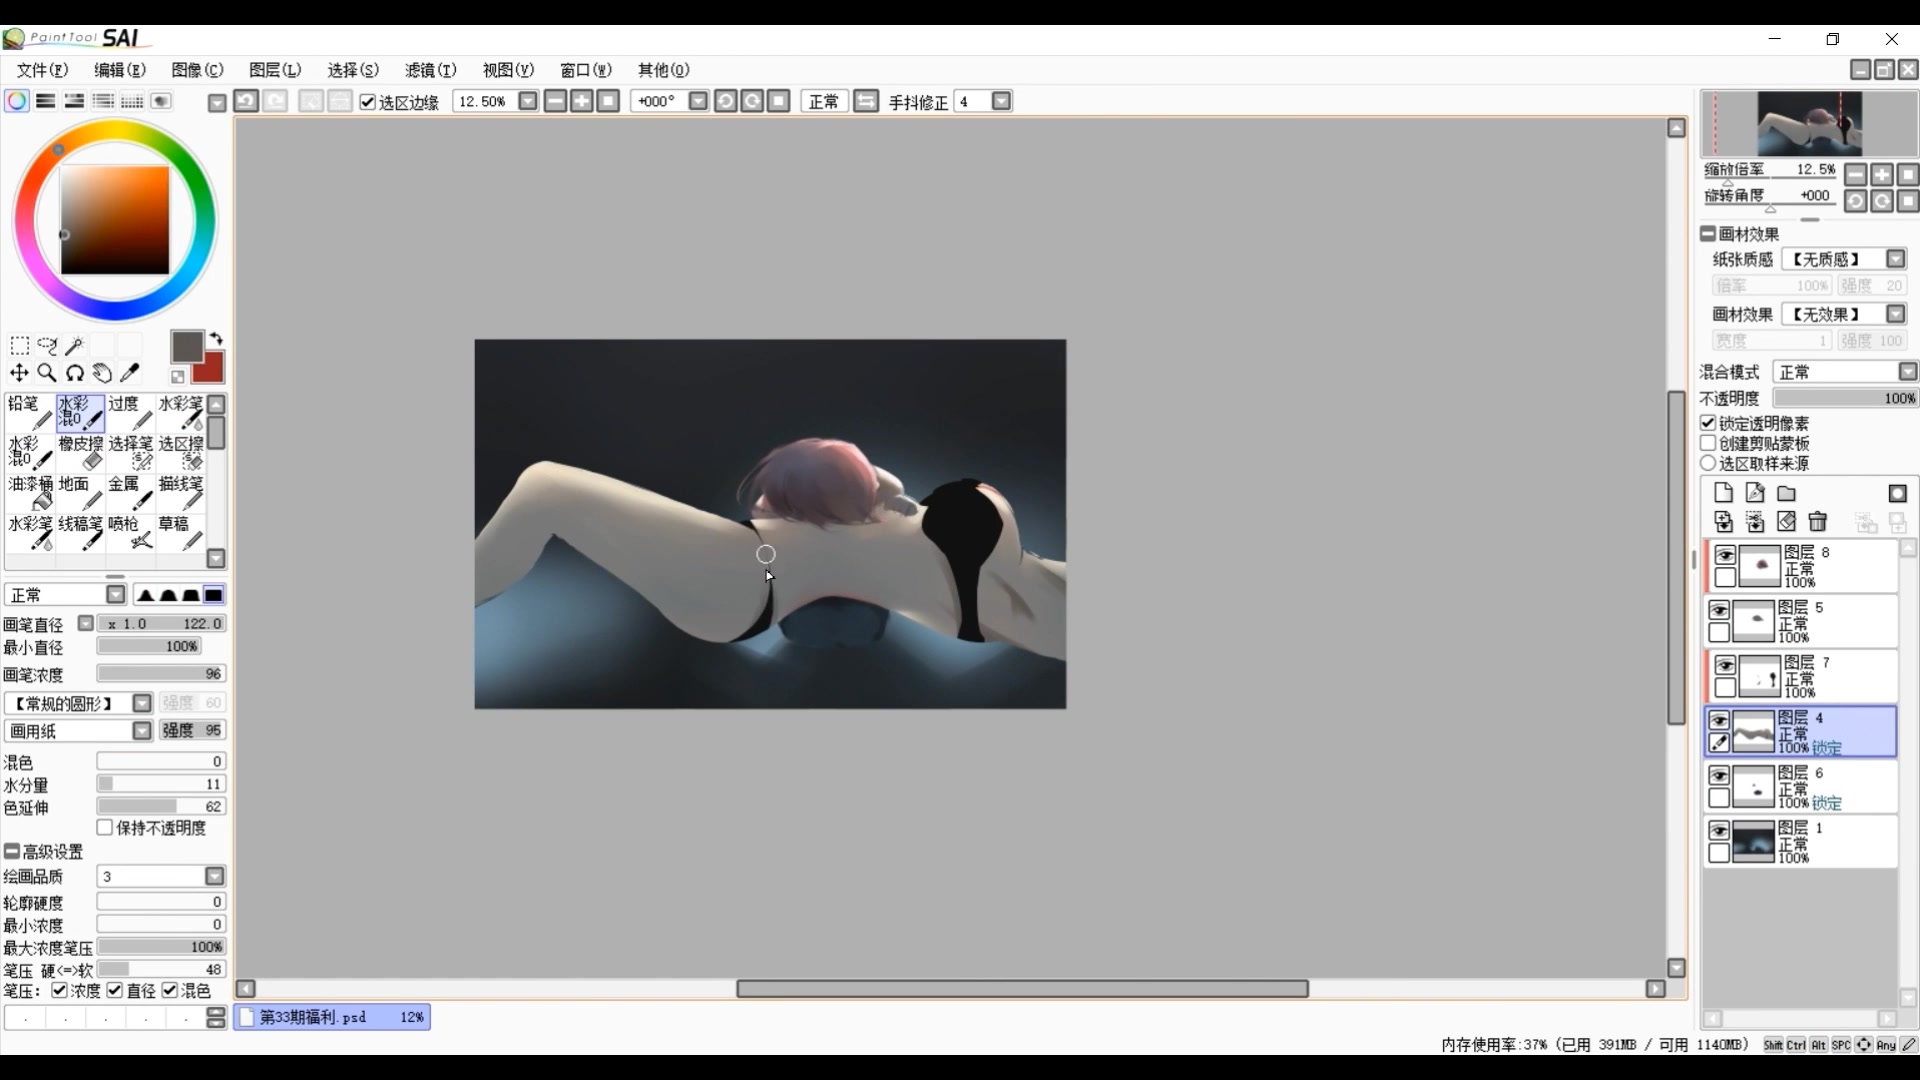
Task: Toggle the 锁定透明像素 checkbox
Action: pos(1708,423)
